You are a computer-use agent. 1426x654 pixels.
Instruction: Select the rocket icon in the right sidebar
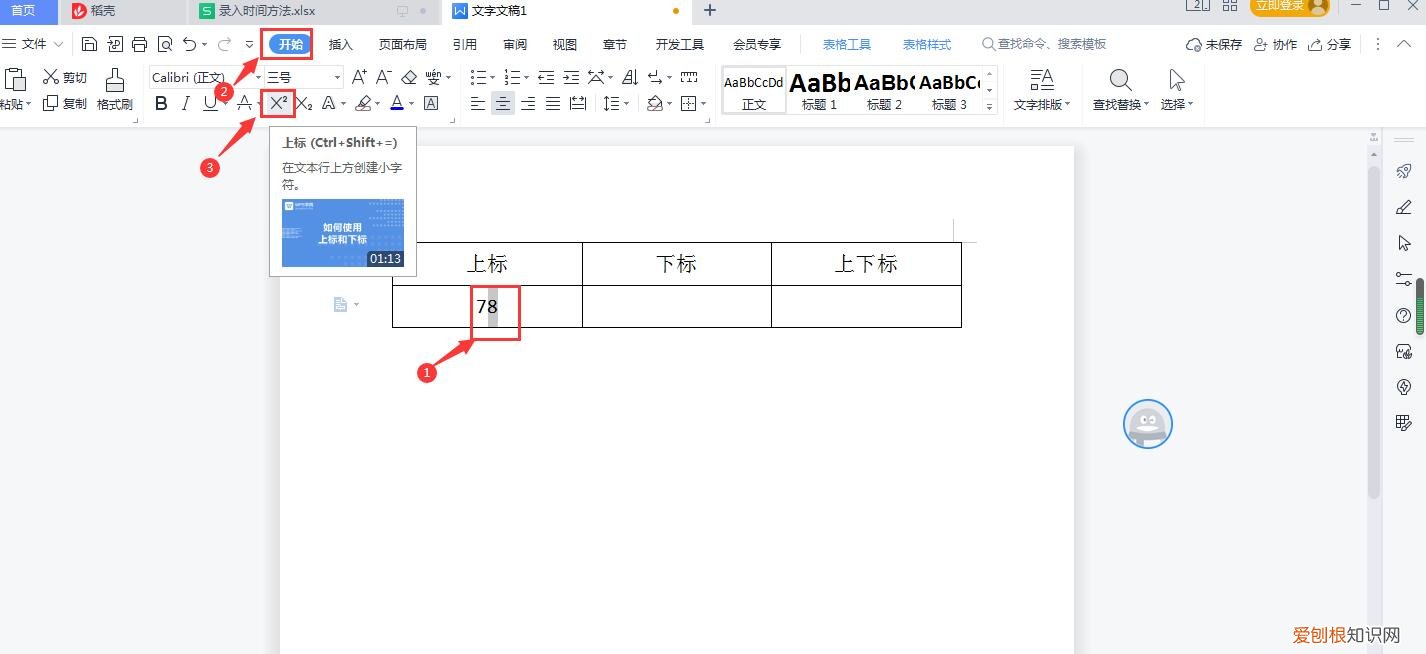(1404, 171)
